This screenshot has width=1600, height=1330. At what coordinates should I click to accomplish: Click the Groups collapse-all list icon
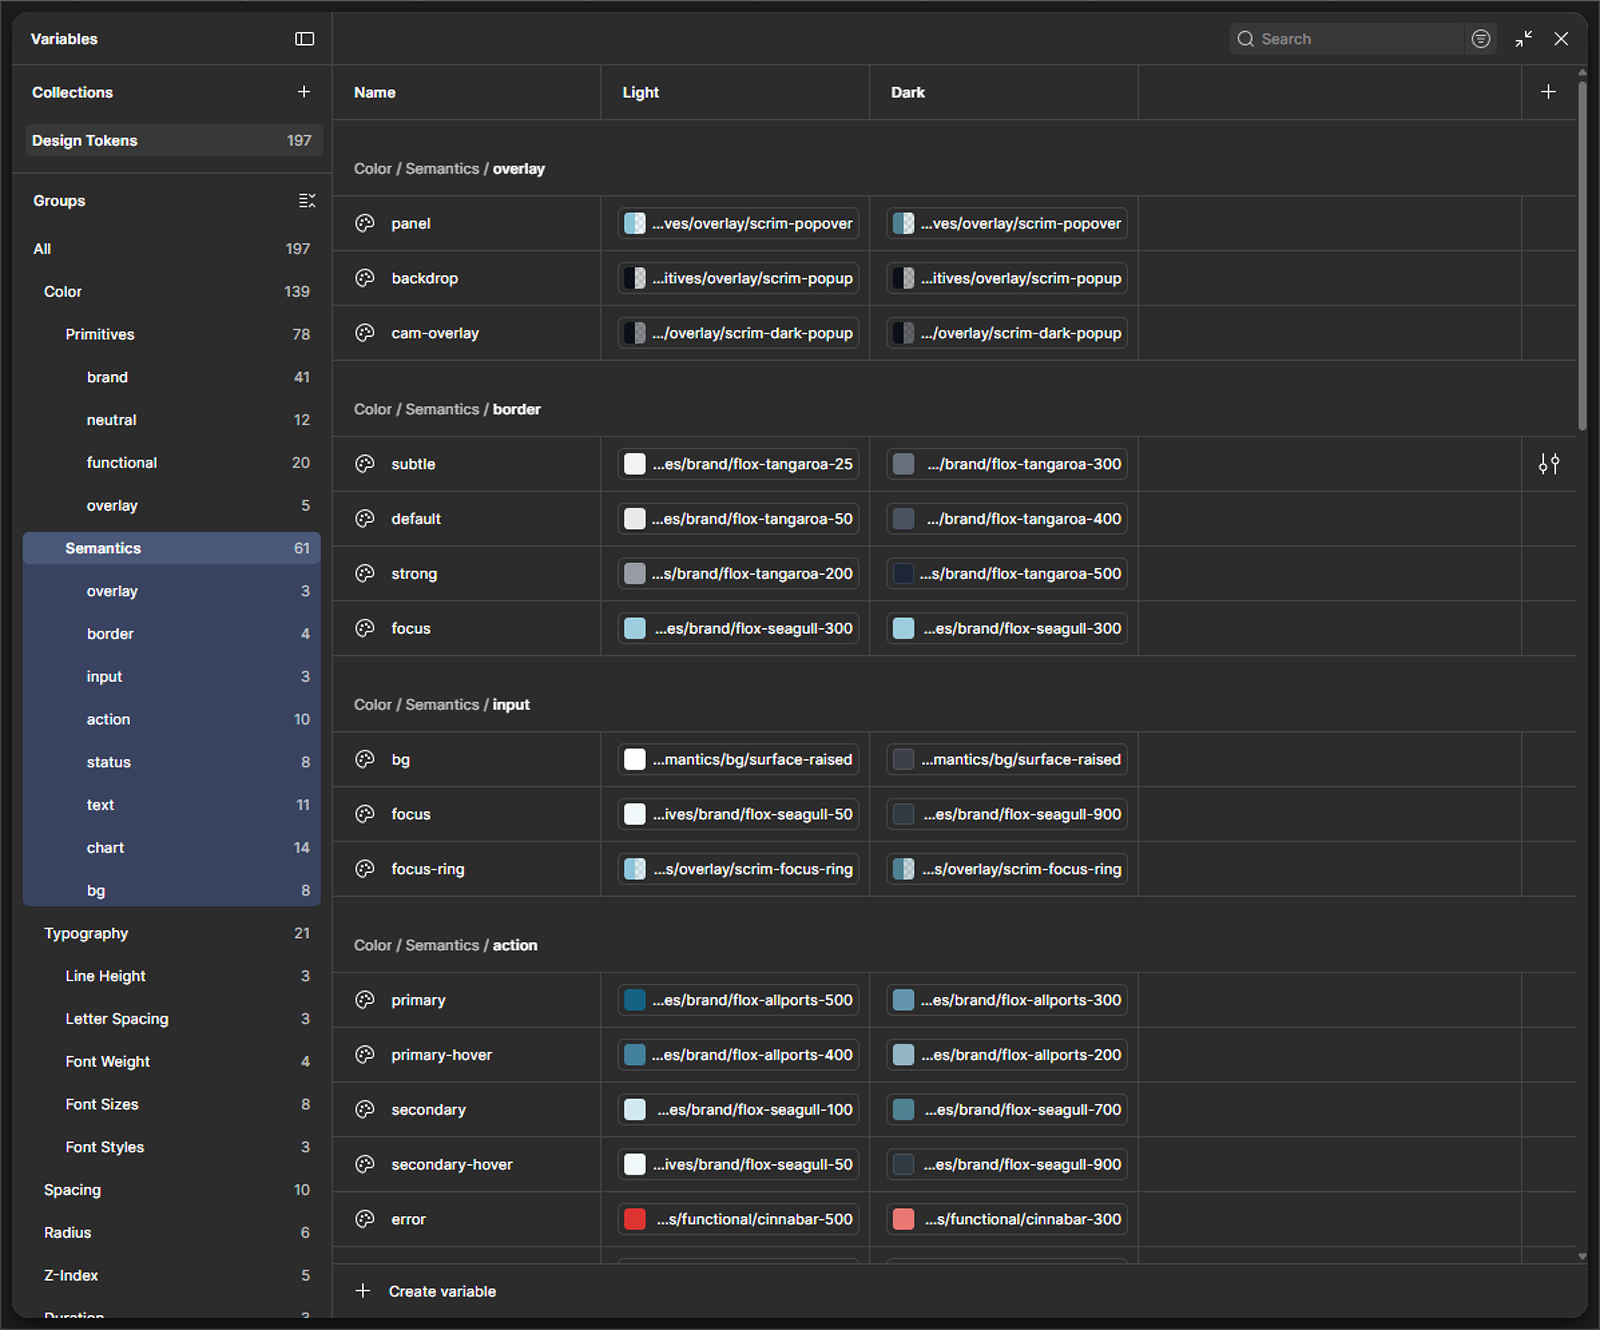(x=306, y=201)
